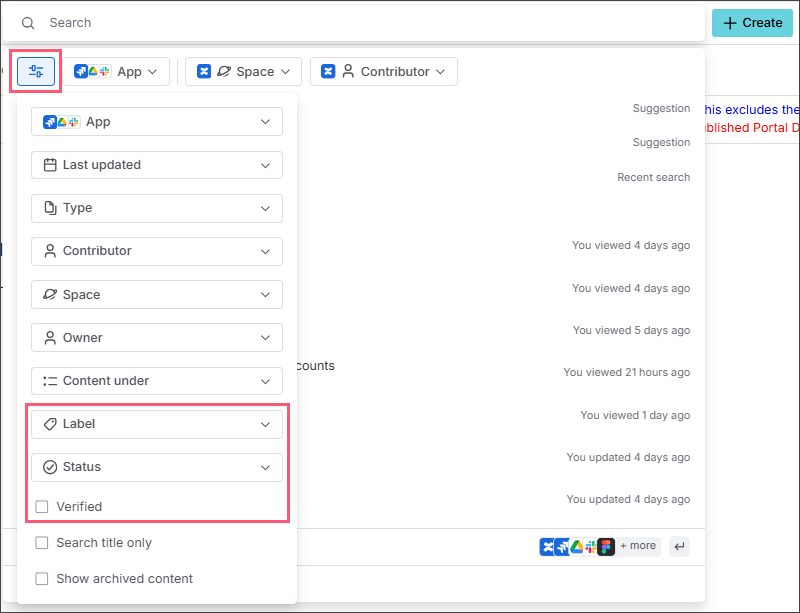Click the magnifier icon in search bar

click(x=28, y=23)
